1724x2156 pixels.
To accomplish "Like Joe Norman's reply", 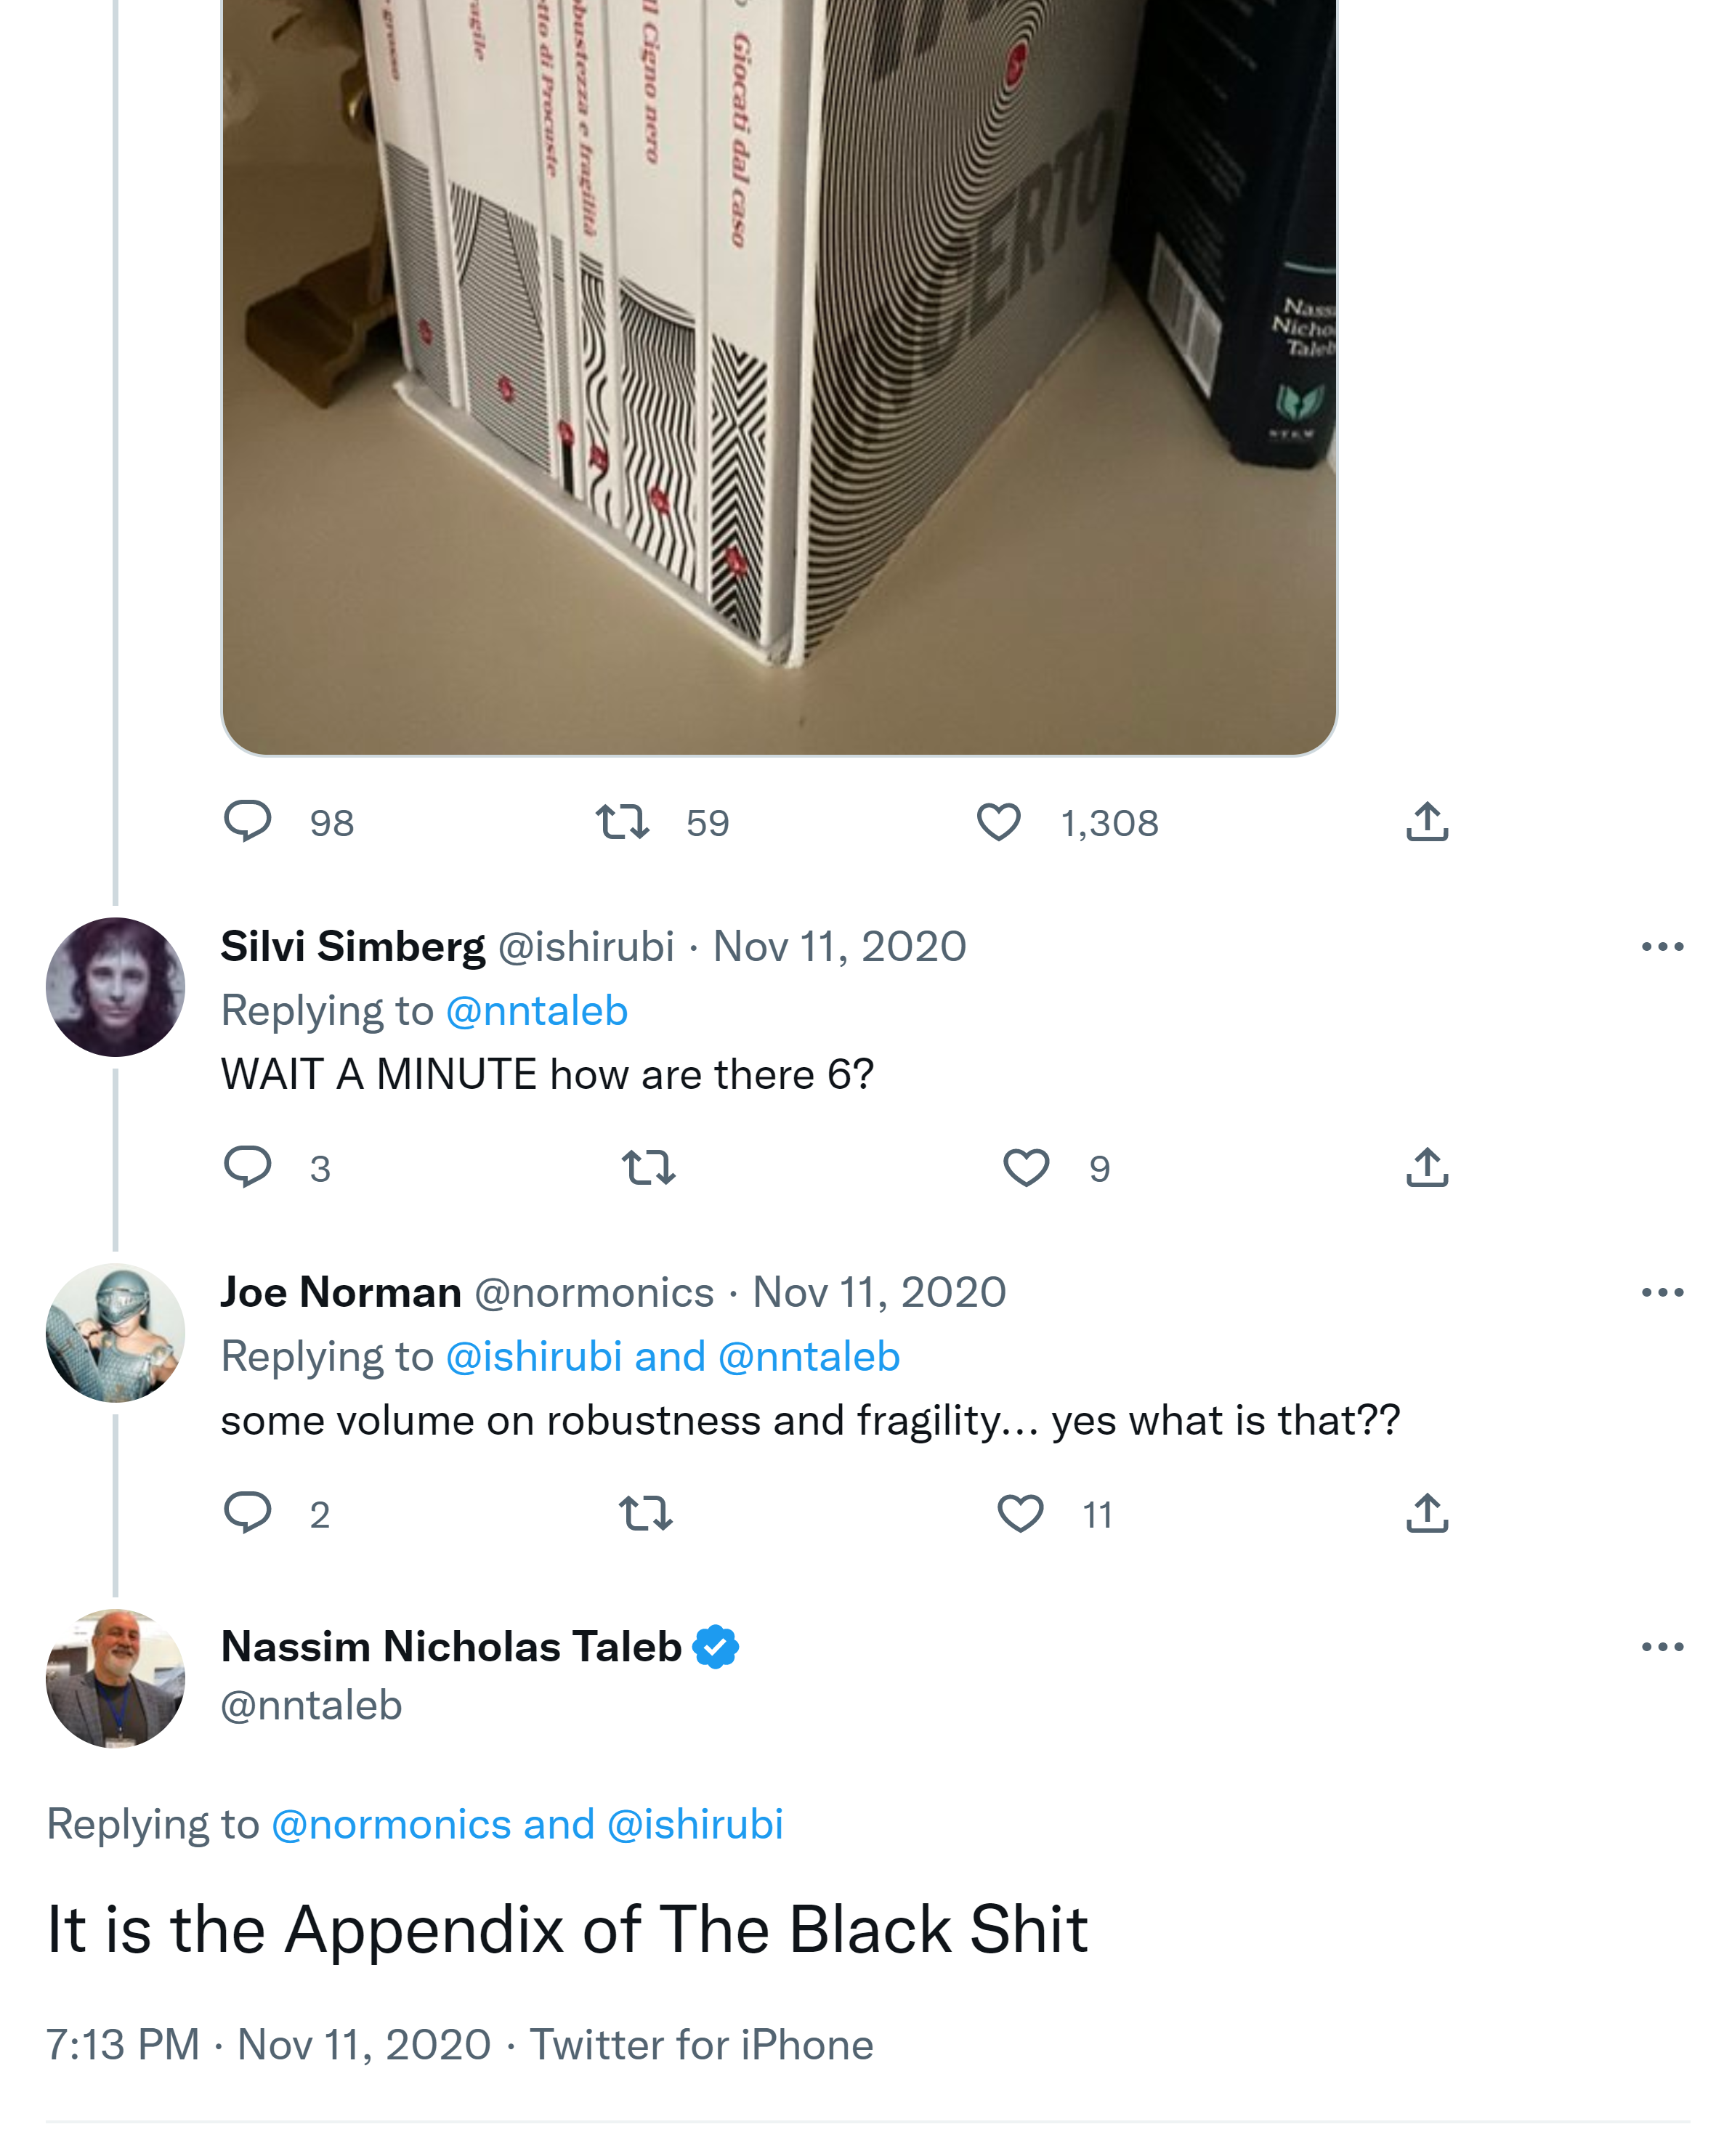I will point(1020,1513).
